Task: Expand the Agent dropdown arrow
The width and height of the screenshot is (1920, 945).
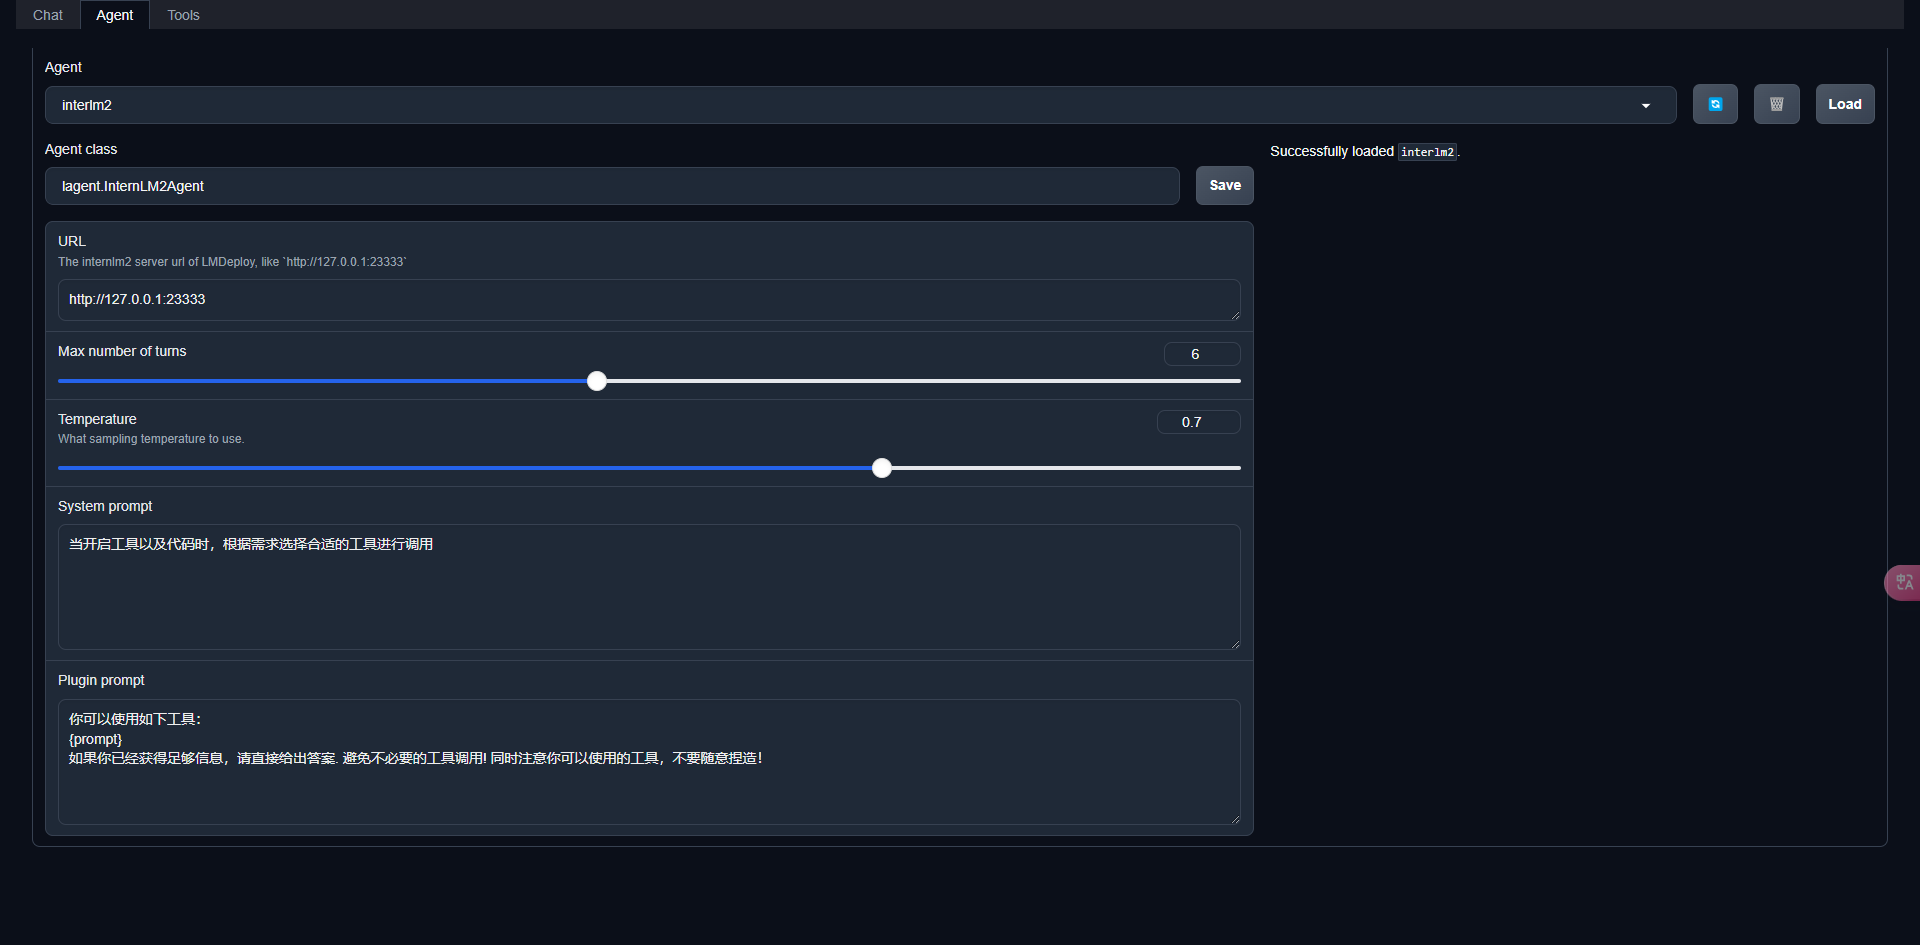Action: pos(1645,106)
